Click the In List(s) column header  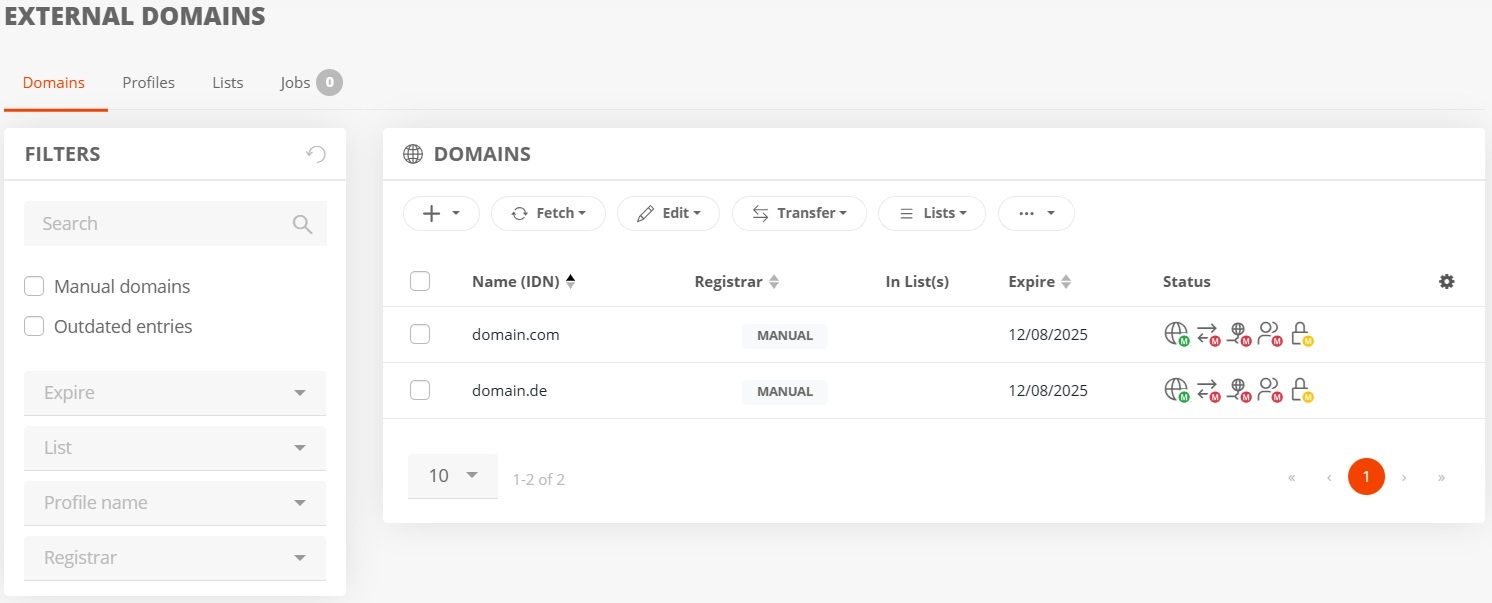pyautogui.click(x=917, y=282)
